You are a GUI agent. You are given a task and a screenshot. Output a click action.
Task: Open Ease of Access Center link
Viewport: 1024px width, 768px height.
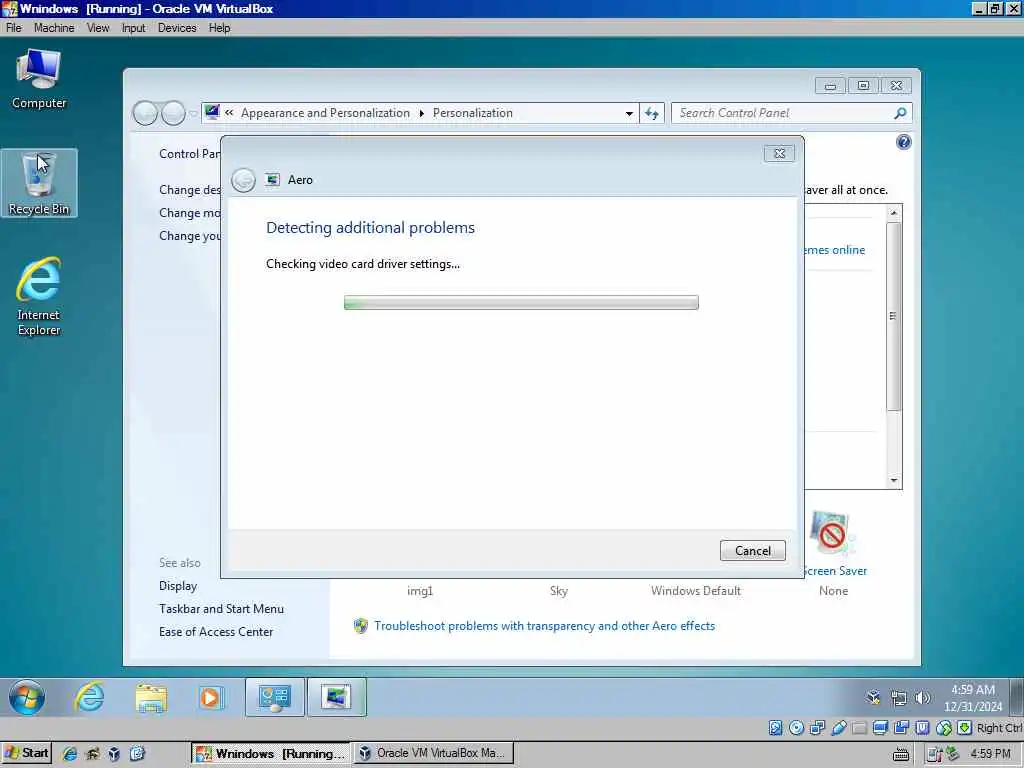[x=216, y=632]
